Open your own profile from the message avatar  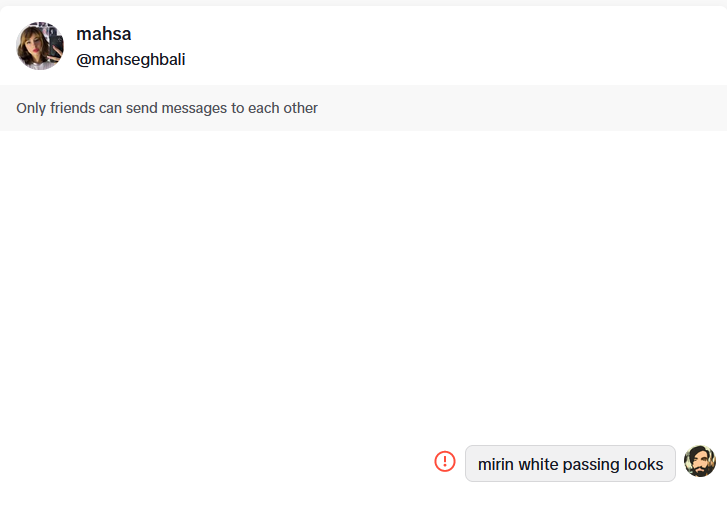coord(700,461)
